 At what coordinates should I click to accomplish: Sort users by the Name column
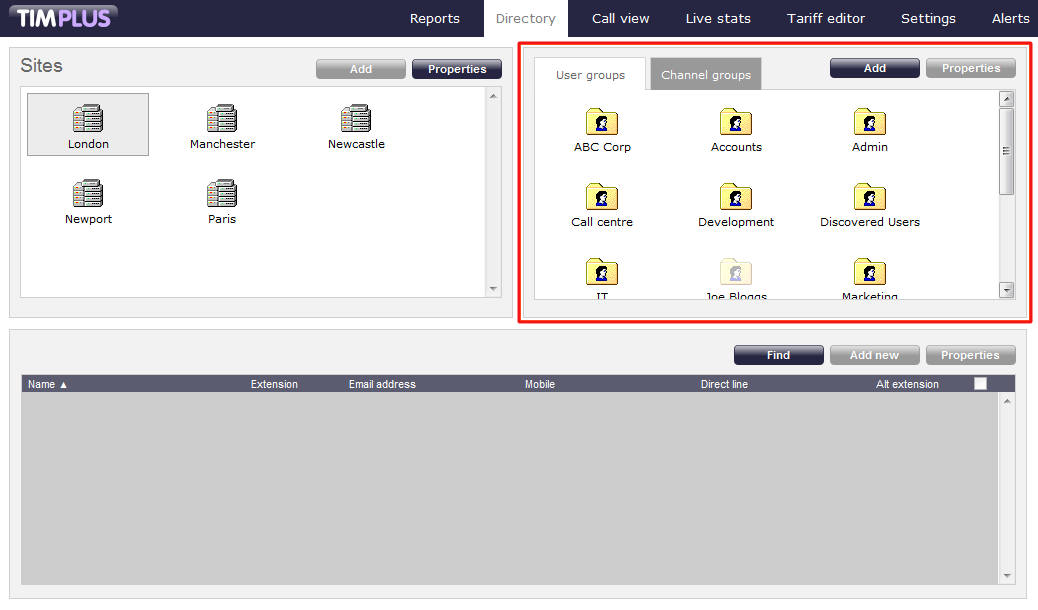click(x=47, y=384)
